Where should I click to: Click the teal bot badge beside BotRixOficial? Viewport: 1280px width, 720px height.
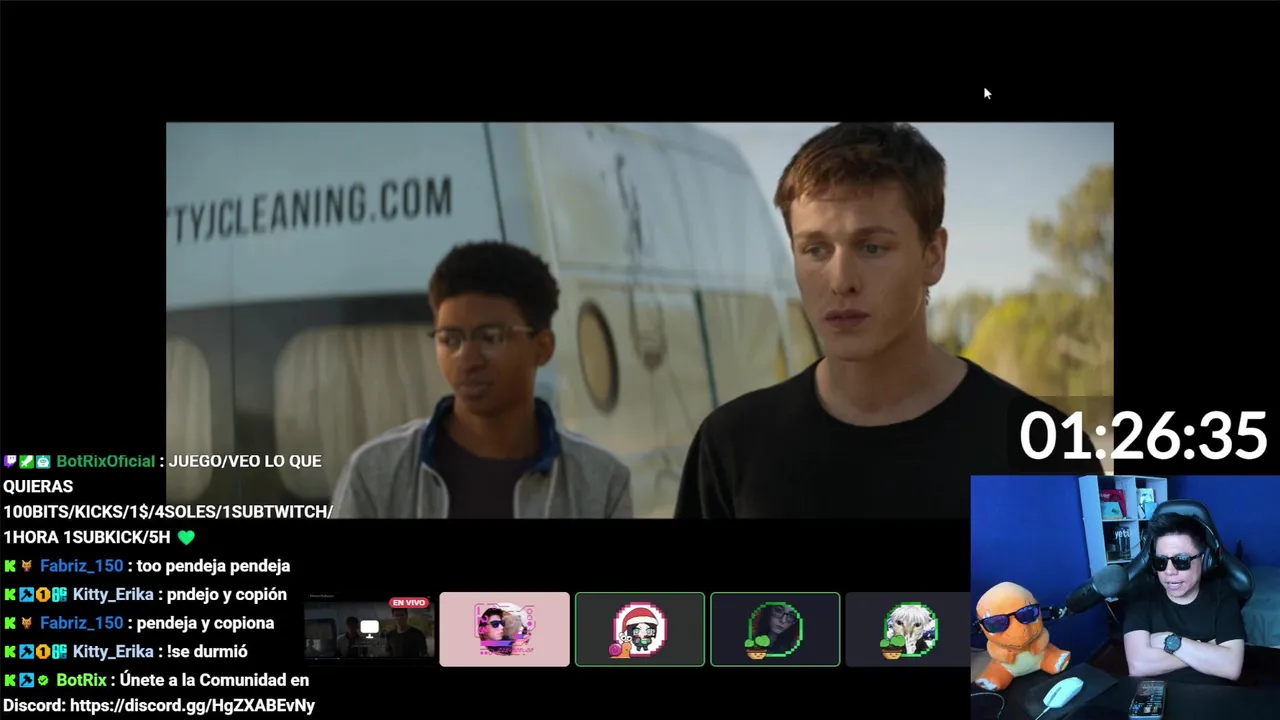coord(42,461)
